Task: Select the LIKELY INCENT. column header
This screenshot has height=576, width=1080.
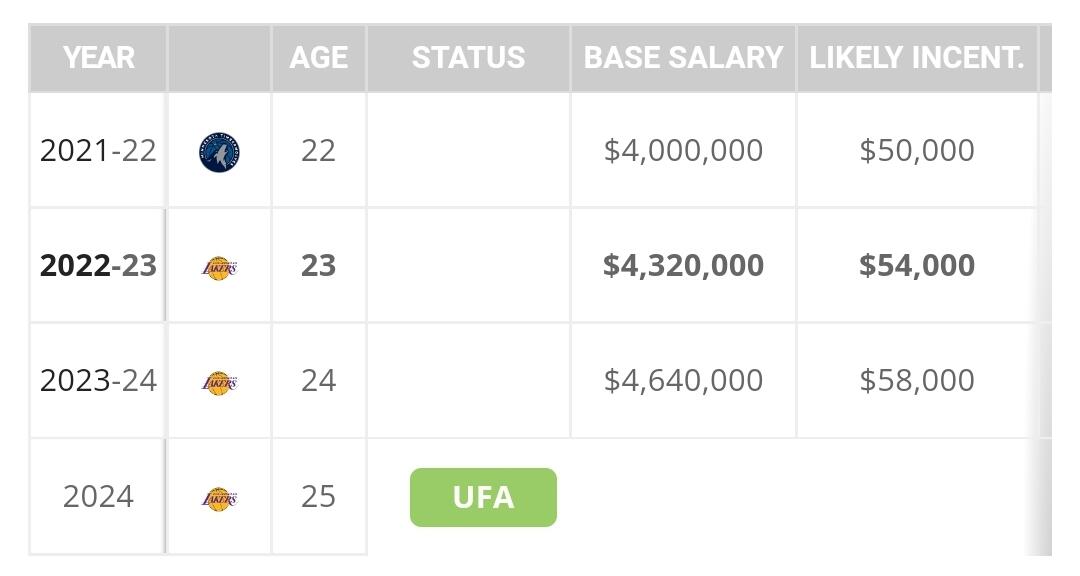Action: tap(917, 58)
